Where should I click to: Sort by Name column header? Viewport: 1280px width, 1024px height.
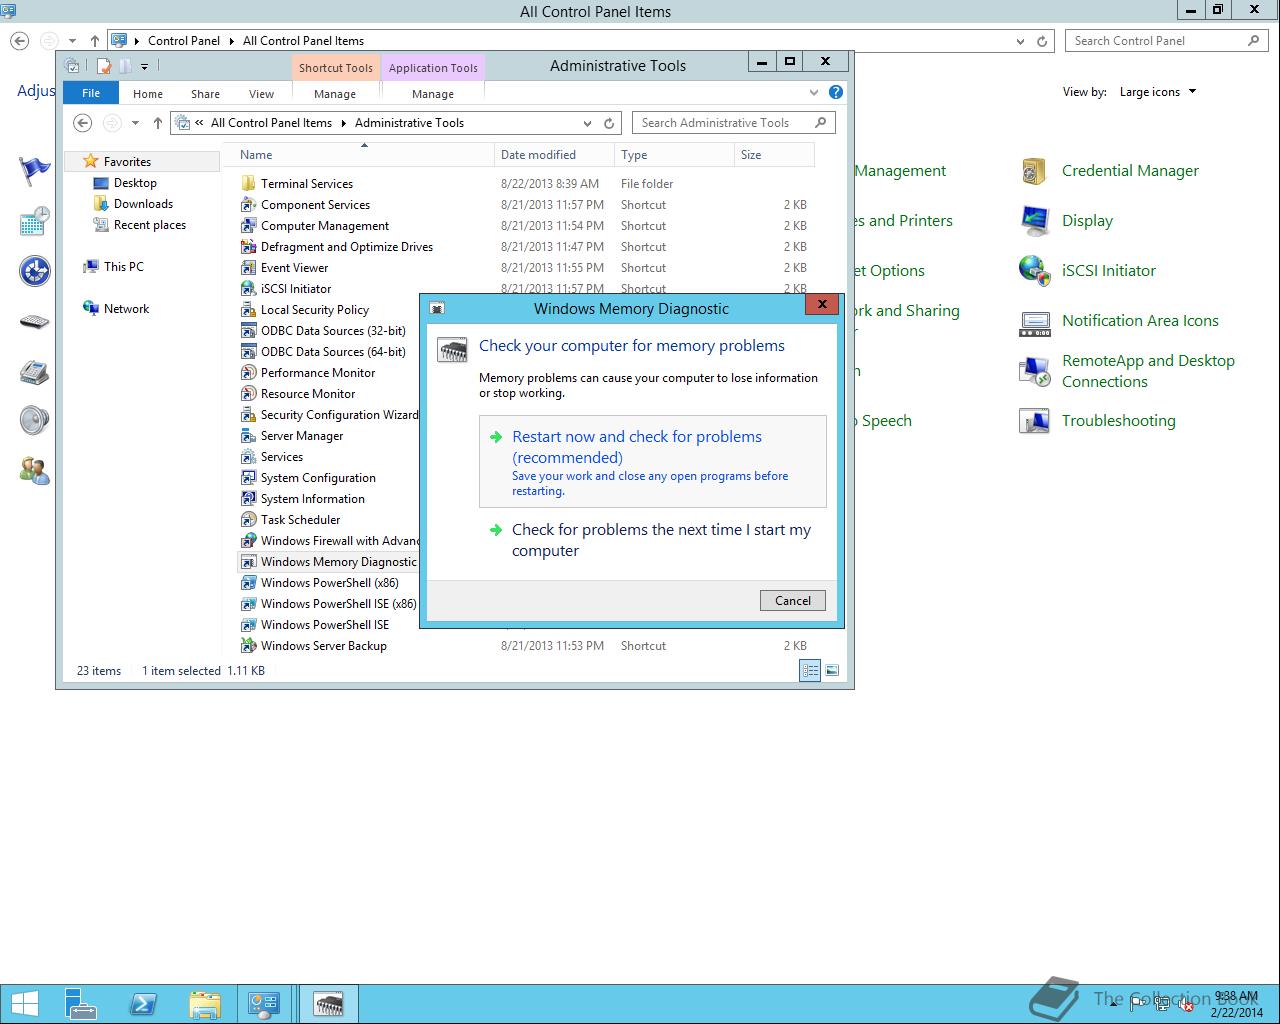click(364, 155)
